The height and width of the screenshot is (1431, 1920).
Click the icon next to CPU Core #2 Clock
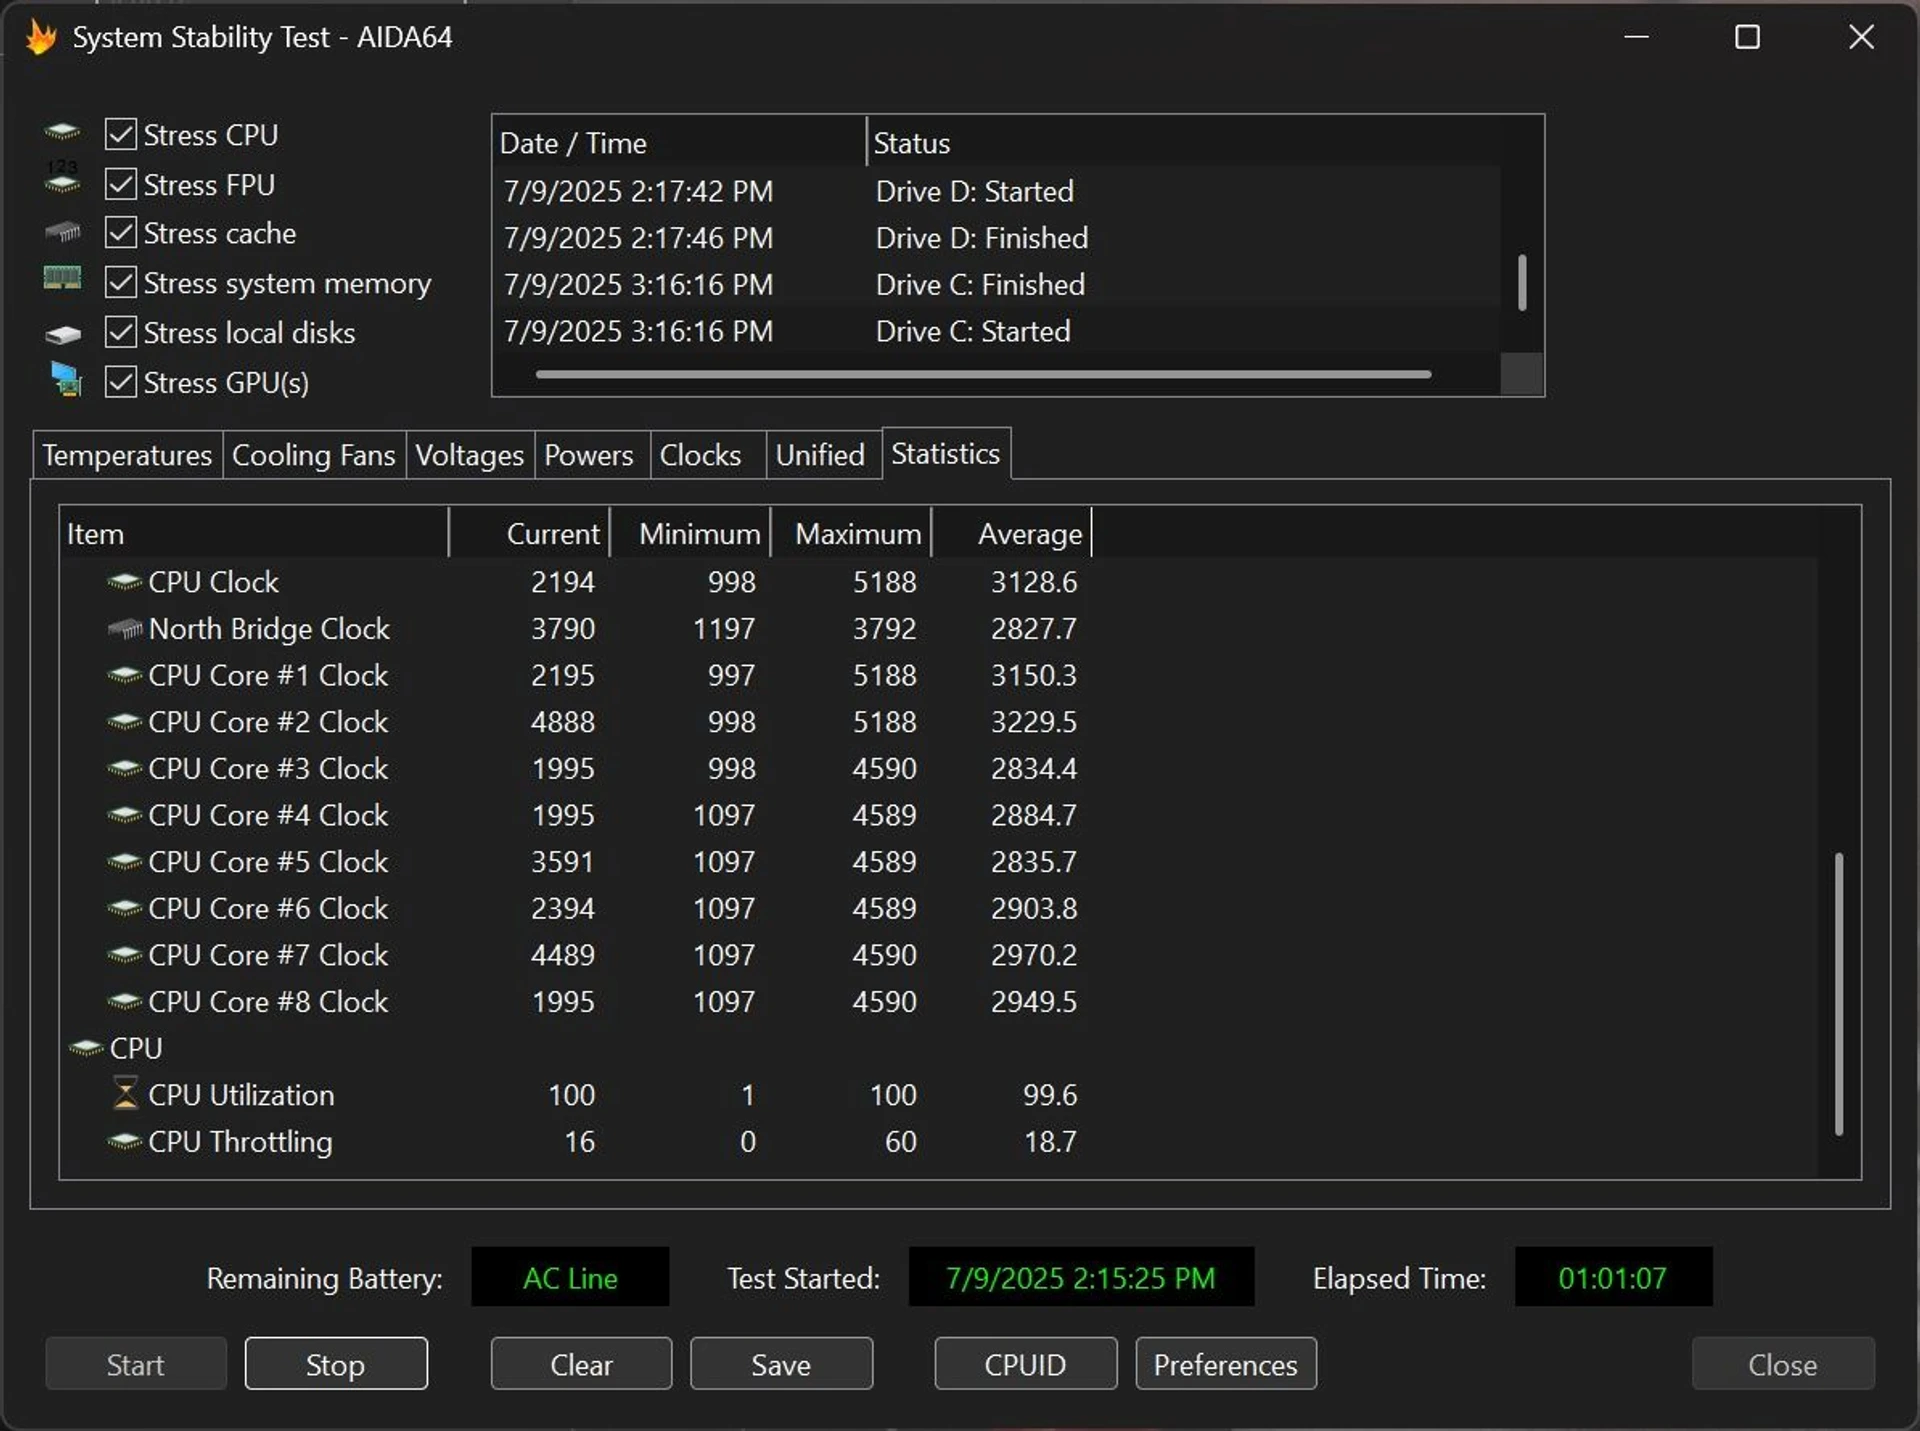pyautogui.click(x=124, y=722)
